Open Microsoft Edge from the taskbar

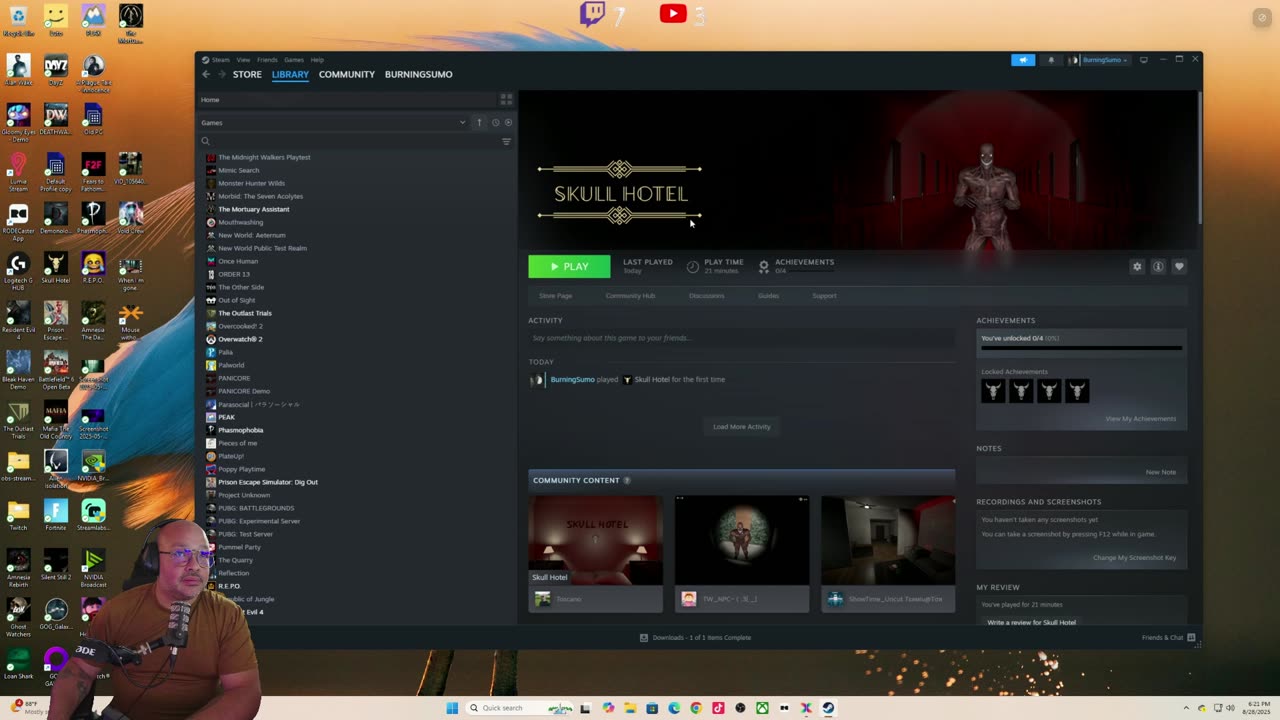pyautogui.click(x=674, y=708)
